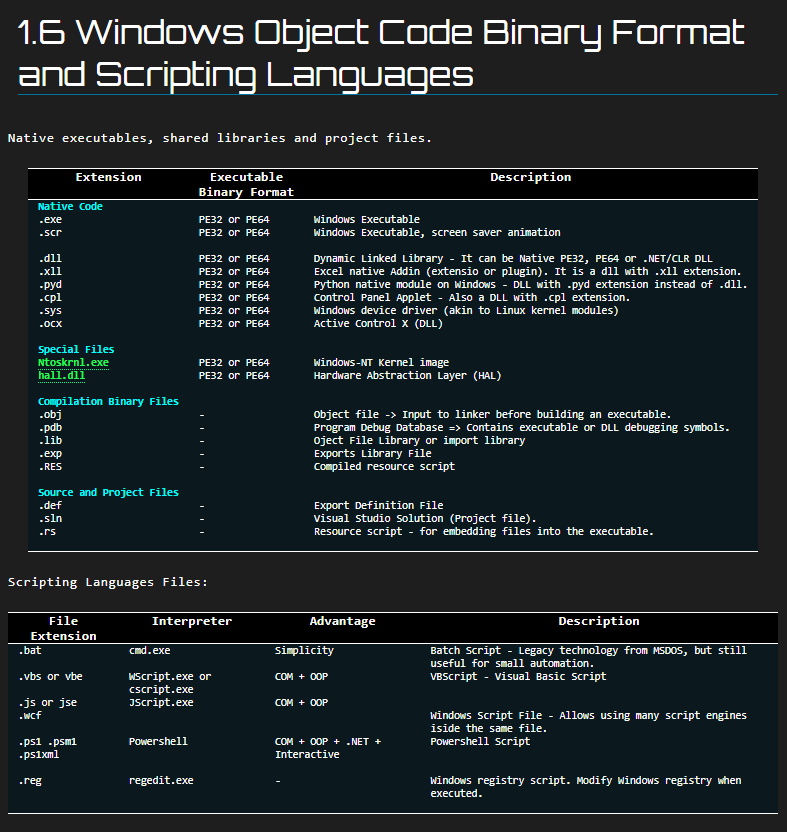This screenshot has width=787, height=832.
Task: Click the 'Active Control X (DLL)' description
Action: click(378, 324)
